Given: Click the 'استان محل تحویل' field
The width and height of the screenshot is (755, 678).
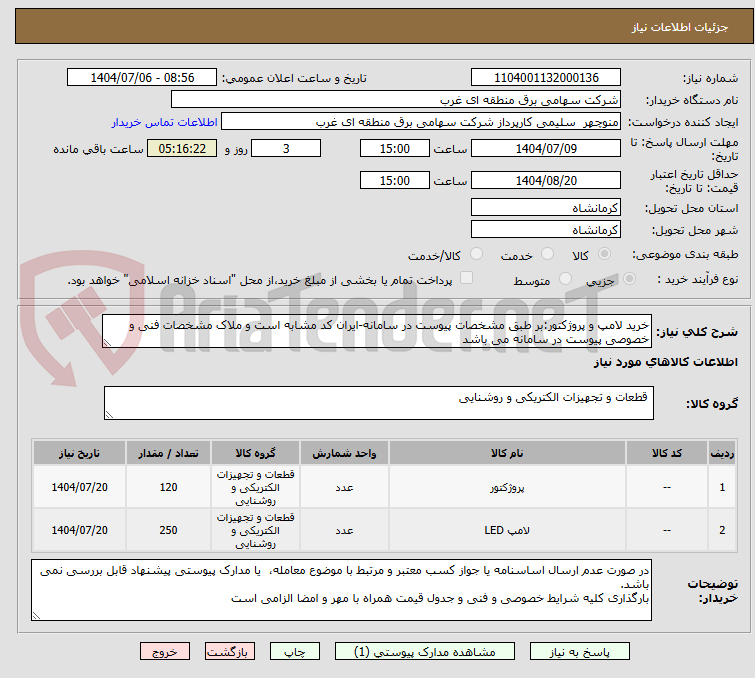Looking at the screenshot, I should tap(546, 208).
